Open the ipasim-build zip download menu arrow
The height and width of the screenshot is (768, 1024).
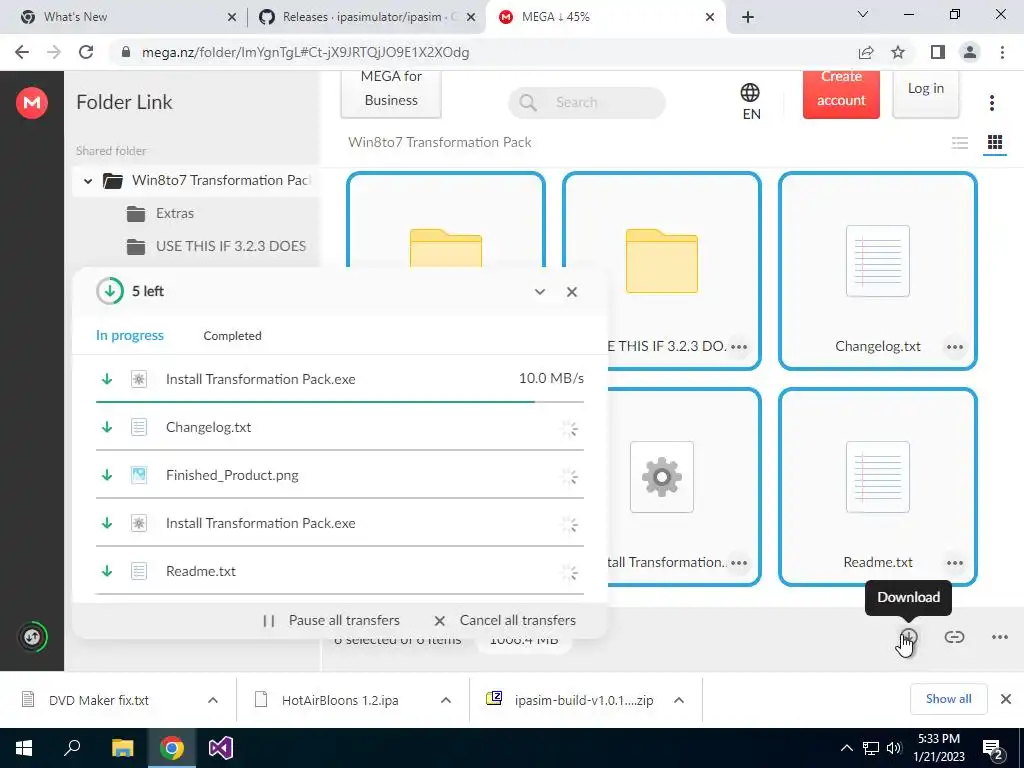tap(679, 700)
